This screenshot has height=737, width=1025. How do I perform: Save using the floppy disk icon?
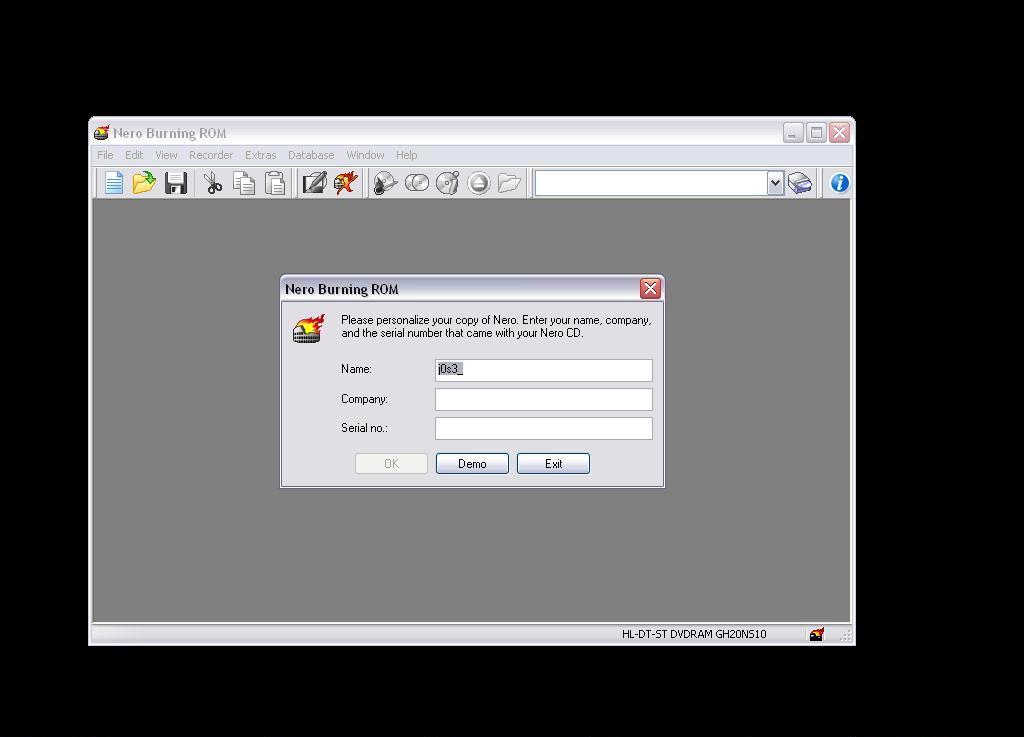[x=176, y=183]
